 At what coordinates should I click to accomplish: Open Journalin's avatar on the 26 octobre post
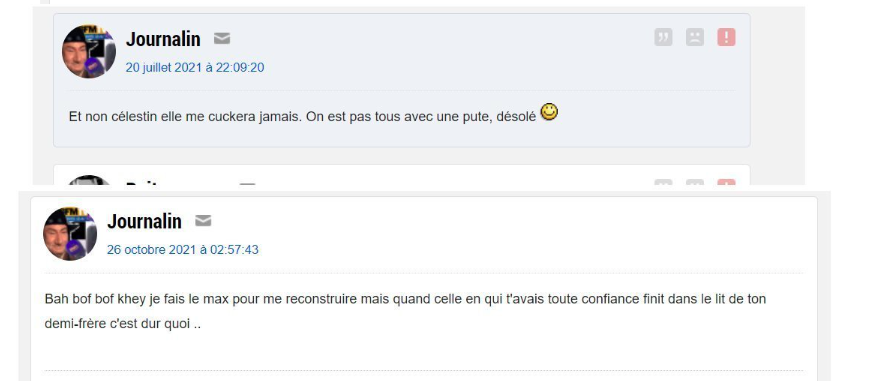point(70,234)
